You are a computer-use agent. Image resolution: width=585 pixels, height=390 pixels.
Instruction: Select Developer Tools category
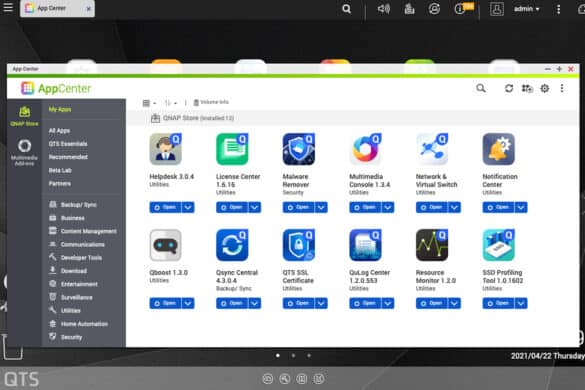point(76,258)
